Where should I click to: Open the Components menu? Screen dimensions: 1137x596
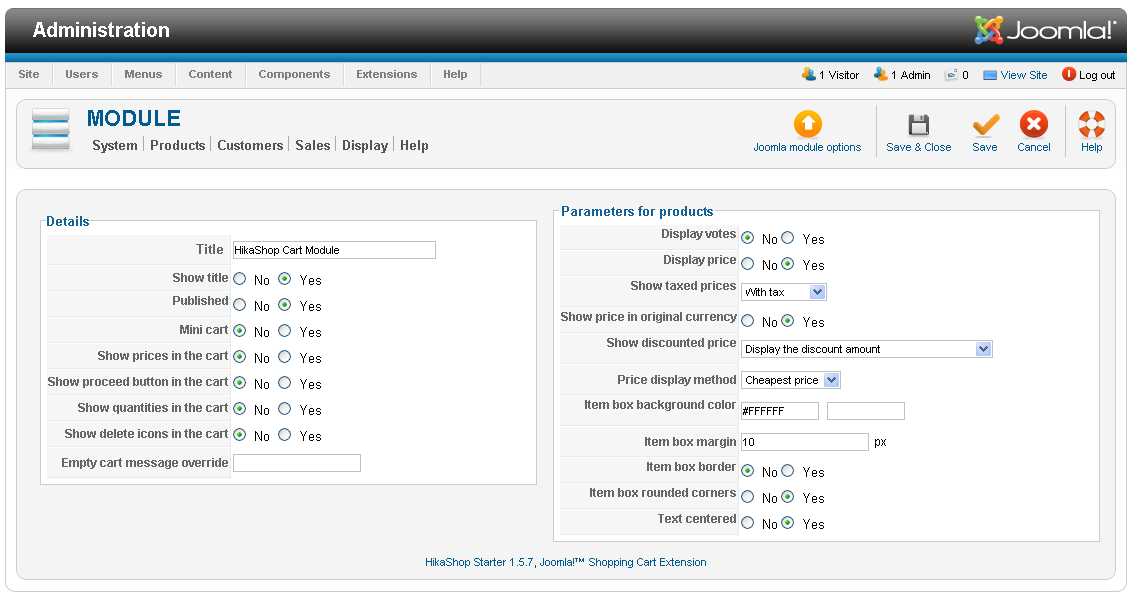294,74
